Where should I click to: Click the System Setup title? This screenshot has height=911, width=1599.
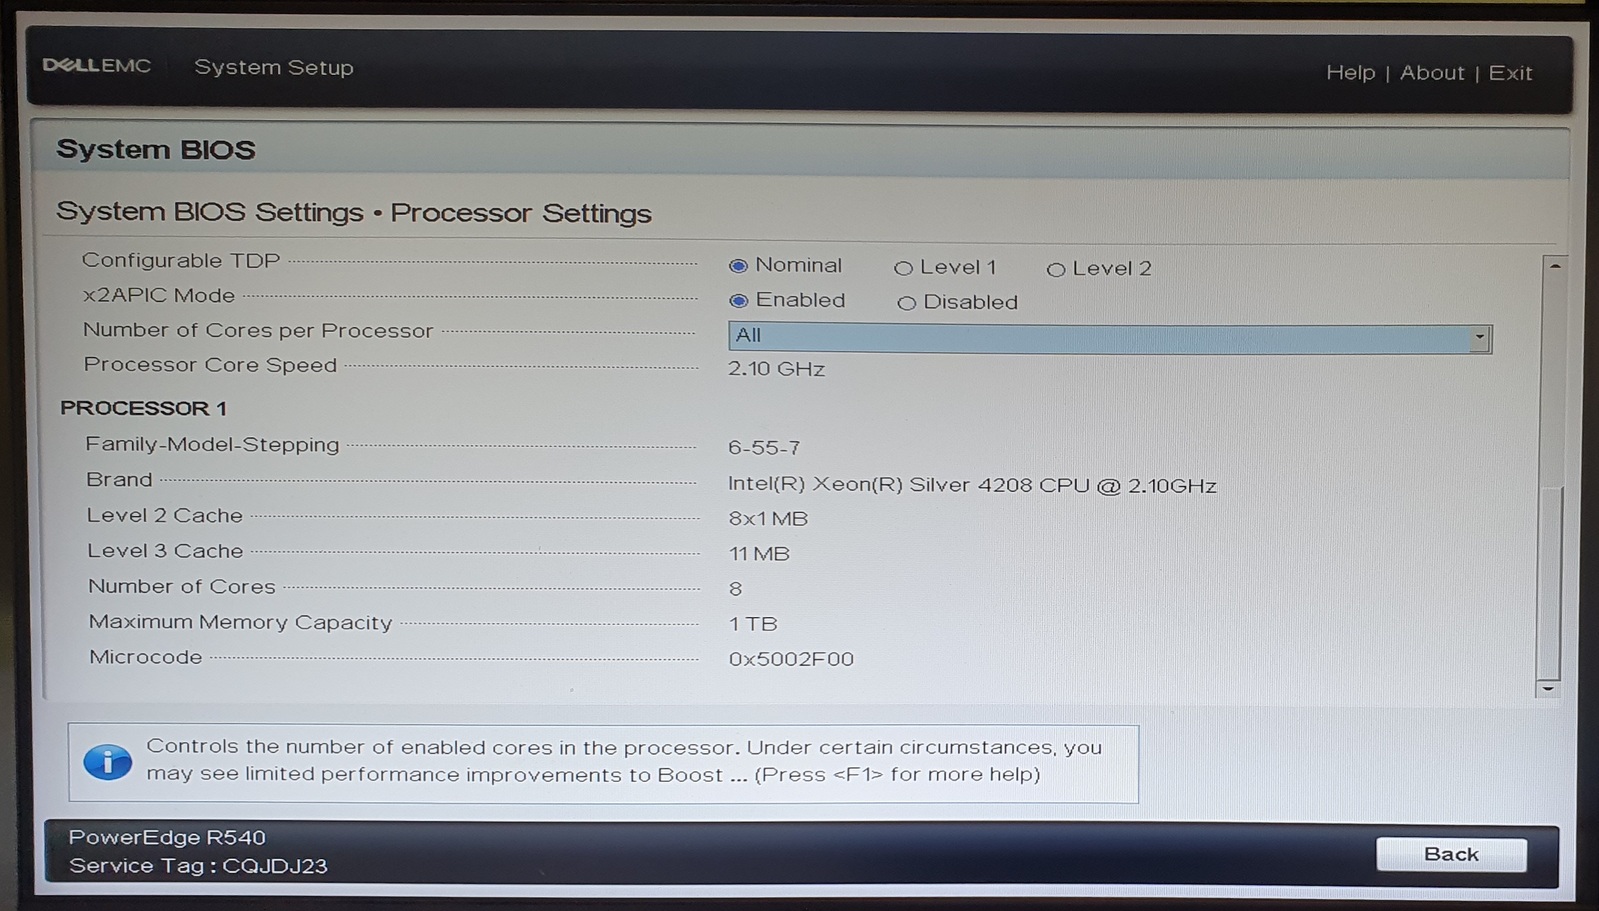click(x=274, y=67)
